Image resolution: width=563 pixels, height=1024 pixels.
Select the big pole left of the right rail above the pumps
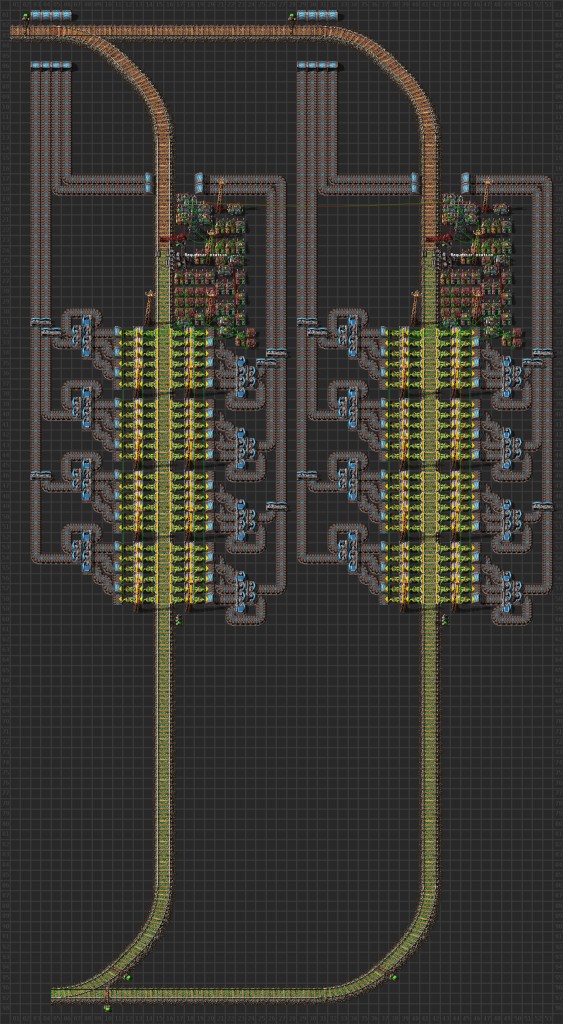point(415,306)
